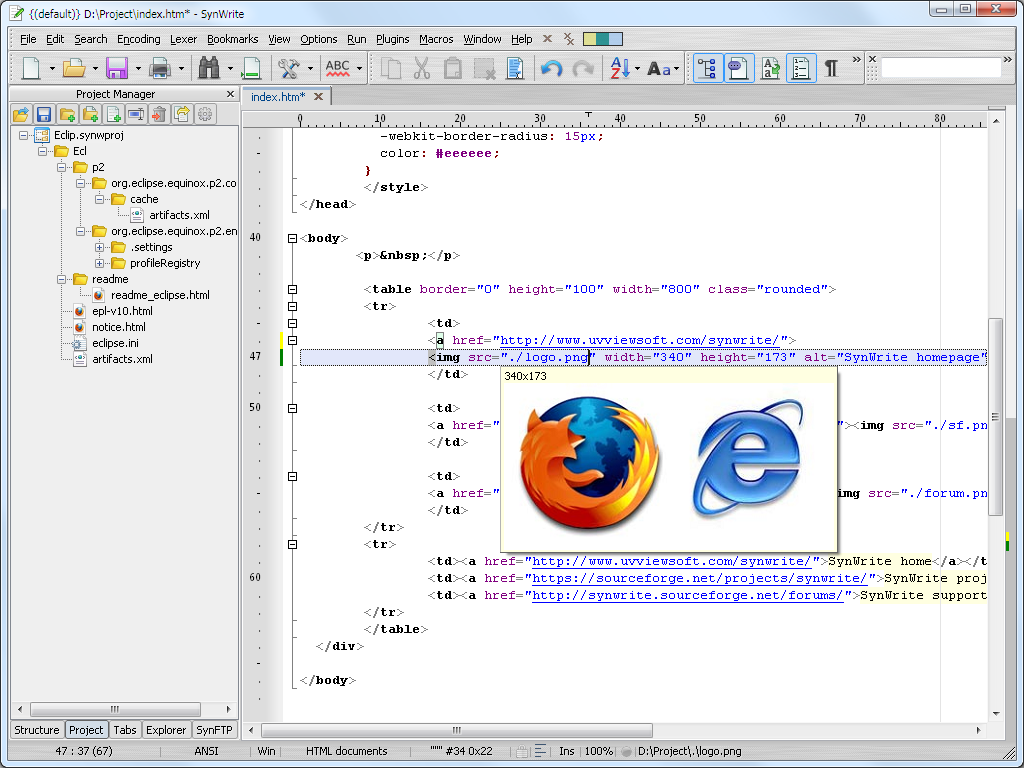Screen dimensions: 1024x768
Task: Open dropdown arrow next to Open folder icon
Action: [95, 69]
